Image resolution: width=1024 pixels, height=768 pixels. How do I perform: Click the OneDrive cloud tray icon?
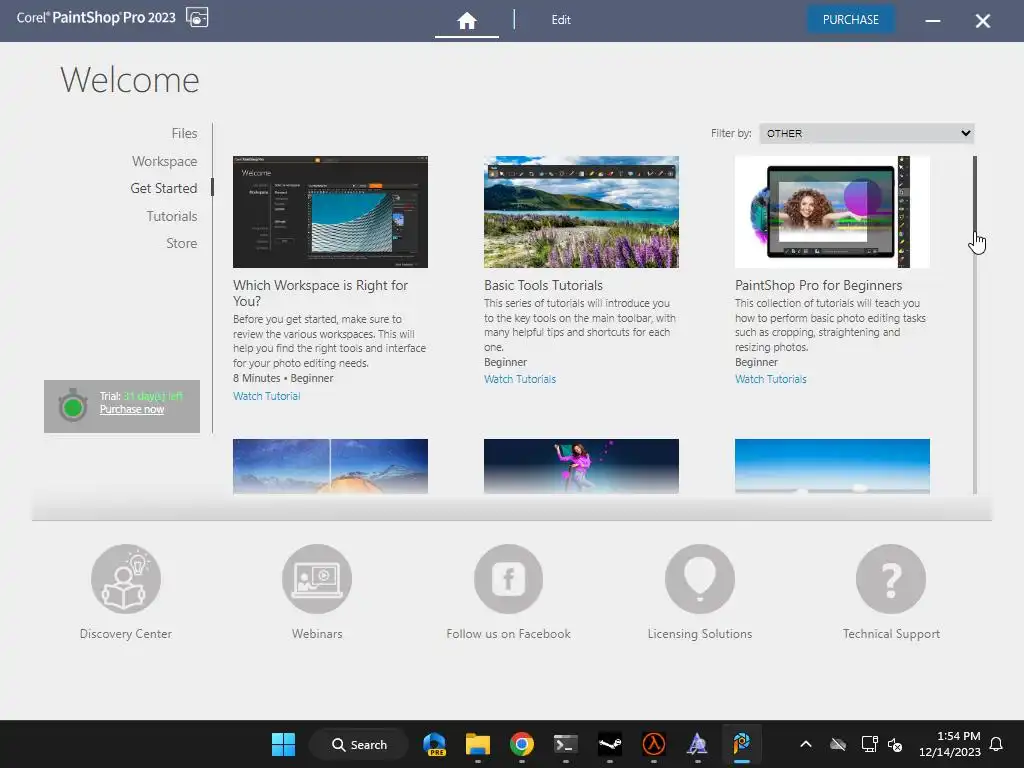(x=838, y=744)
